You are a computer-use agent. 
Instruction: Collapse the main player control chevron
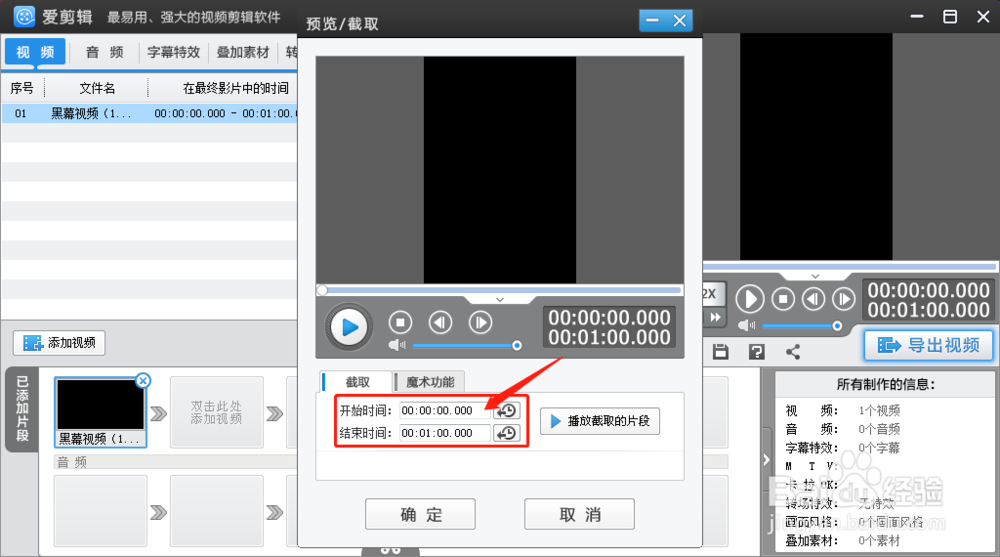click(x=815, y=276)
